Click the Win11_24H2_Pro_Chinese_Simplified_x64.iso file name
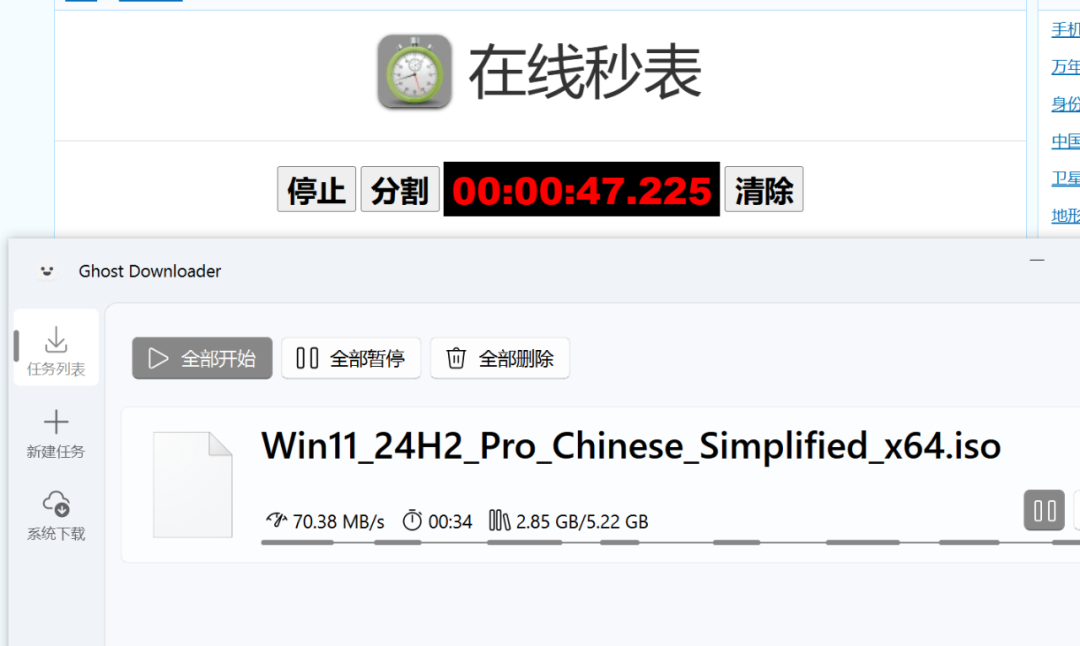 click(631, 446)
